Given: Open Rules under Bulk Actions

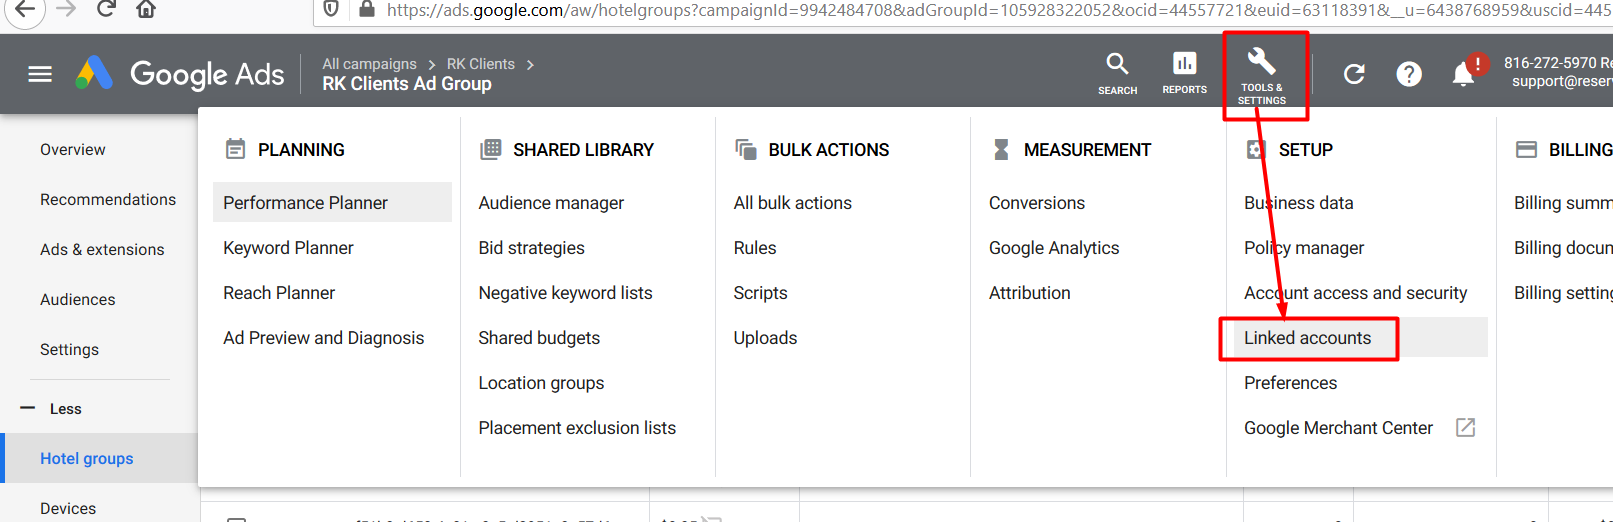Looking at the screenshot, I should pos(755,247).
